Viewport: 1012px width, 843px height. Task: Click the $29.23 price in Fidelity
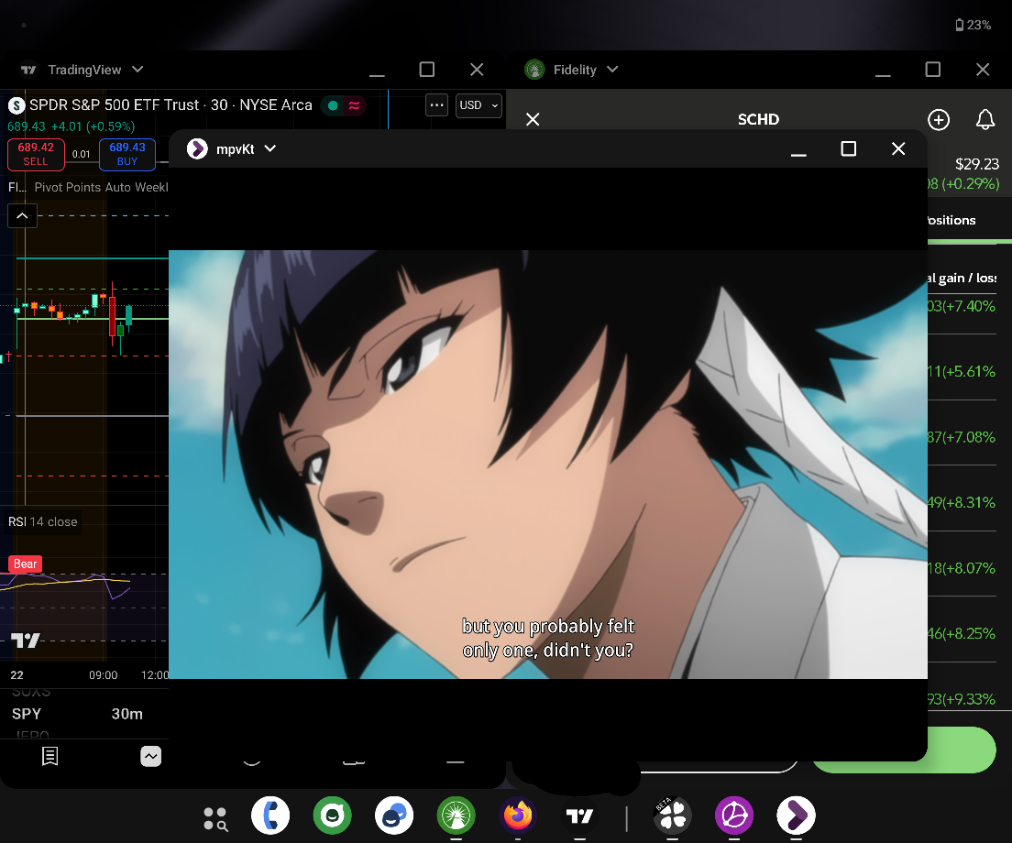(977, 164)
